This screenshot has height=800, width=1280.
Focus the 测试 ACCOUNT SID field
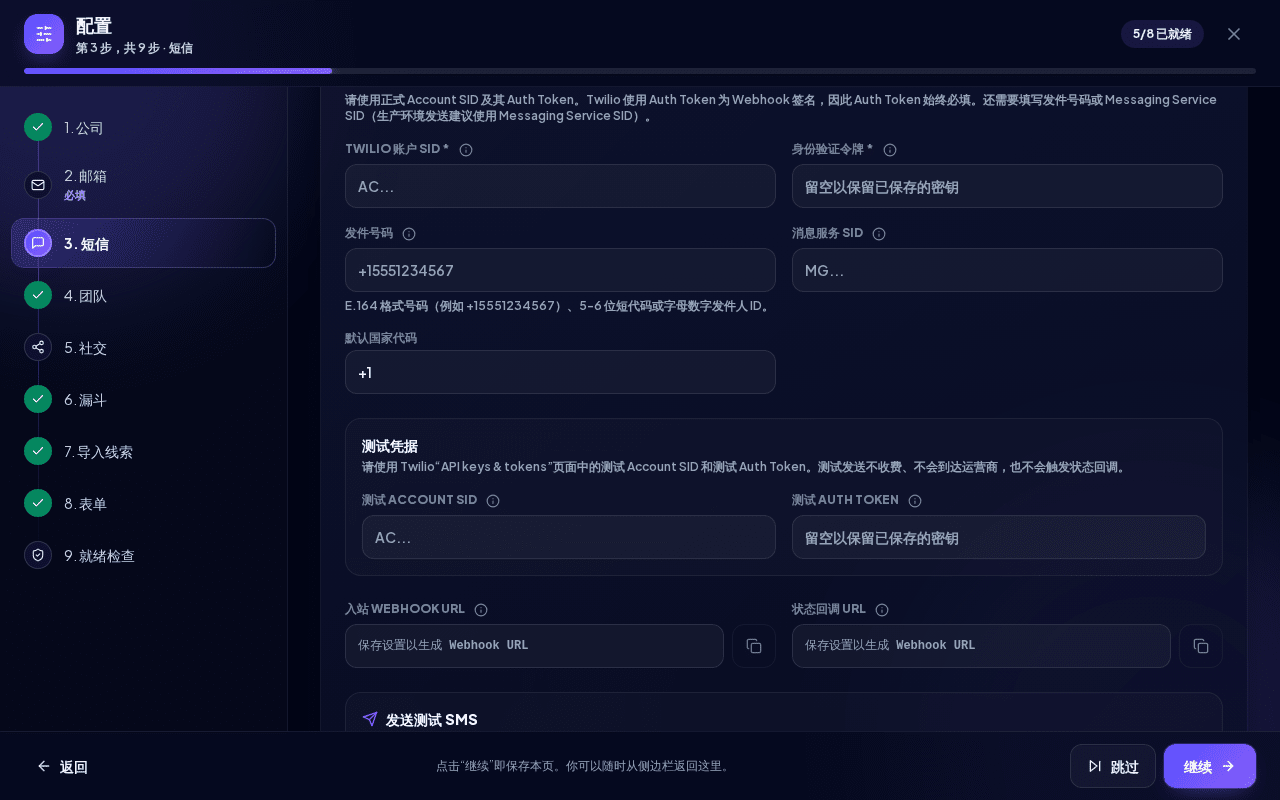569,537
